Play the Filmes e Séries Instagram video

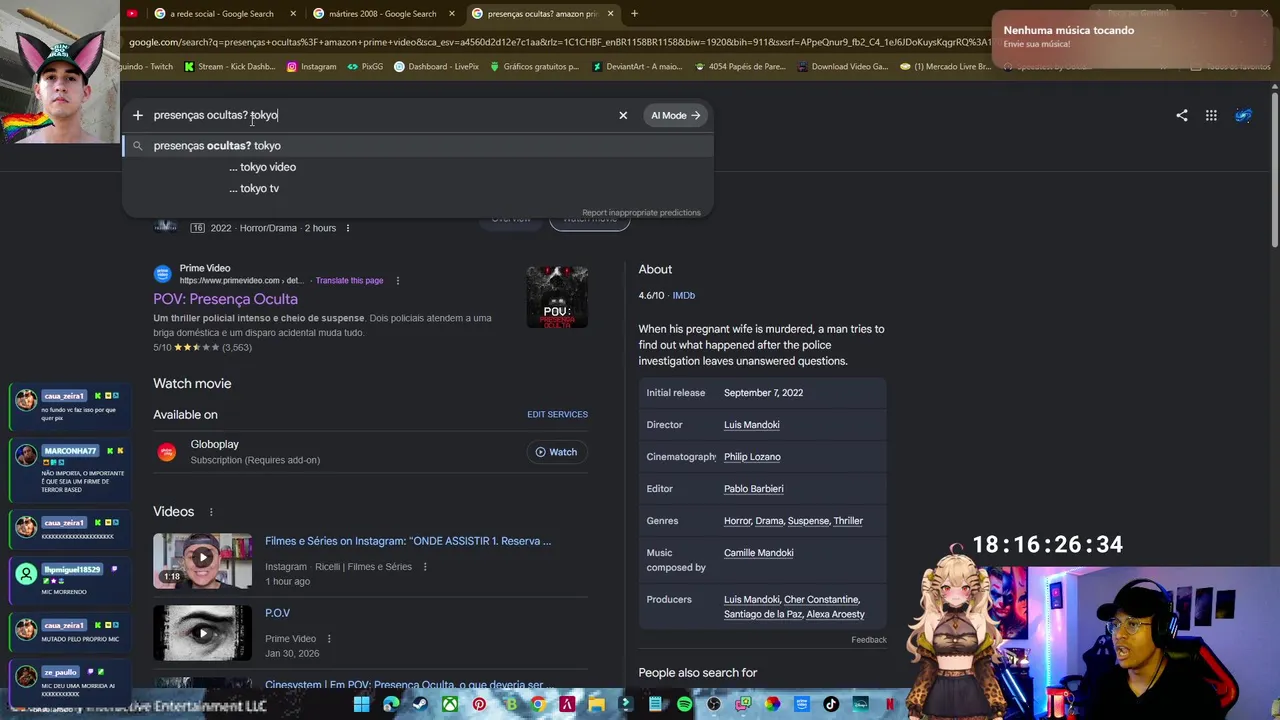point(202,560)
